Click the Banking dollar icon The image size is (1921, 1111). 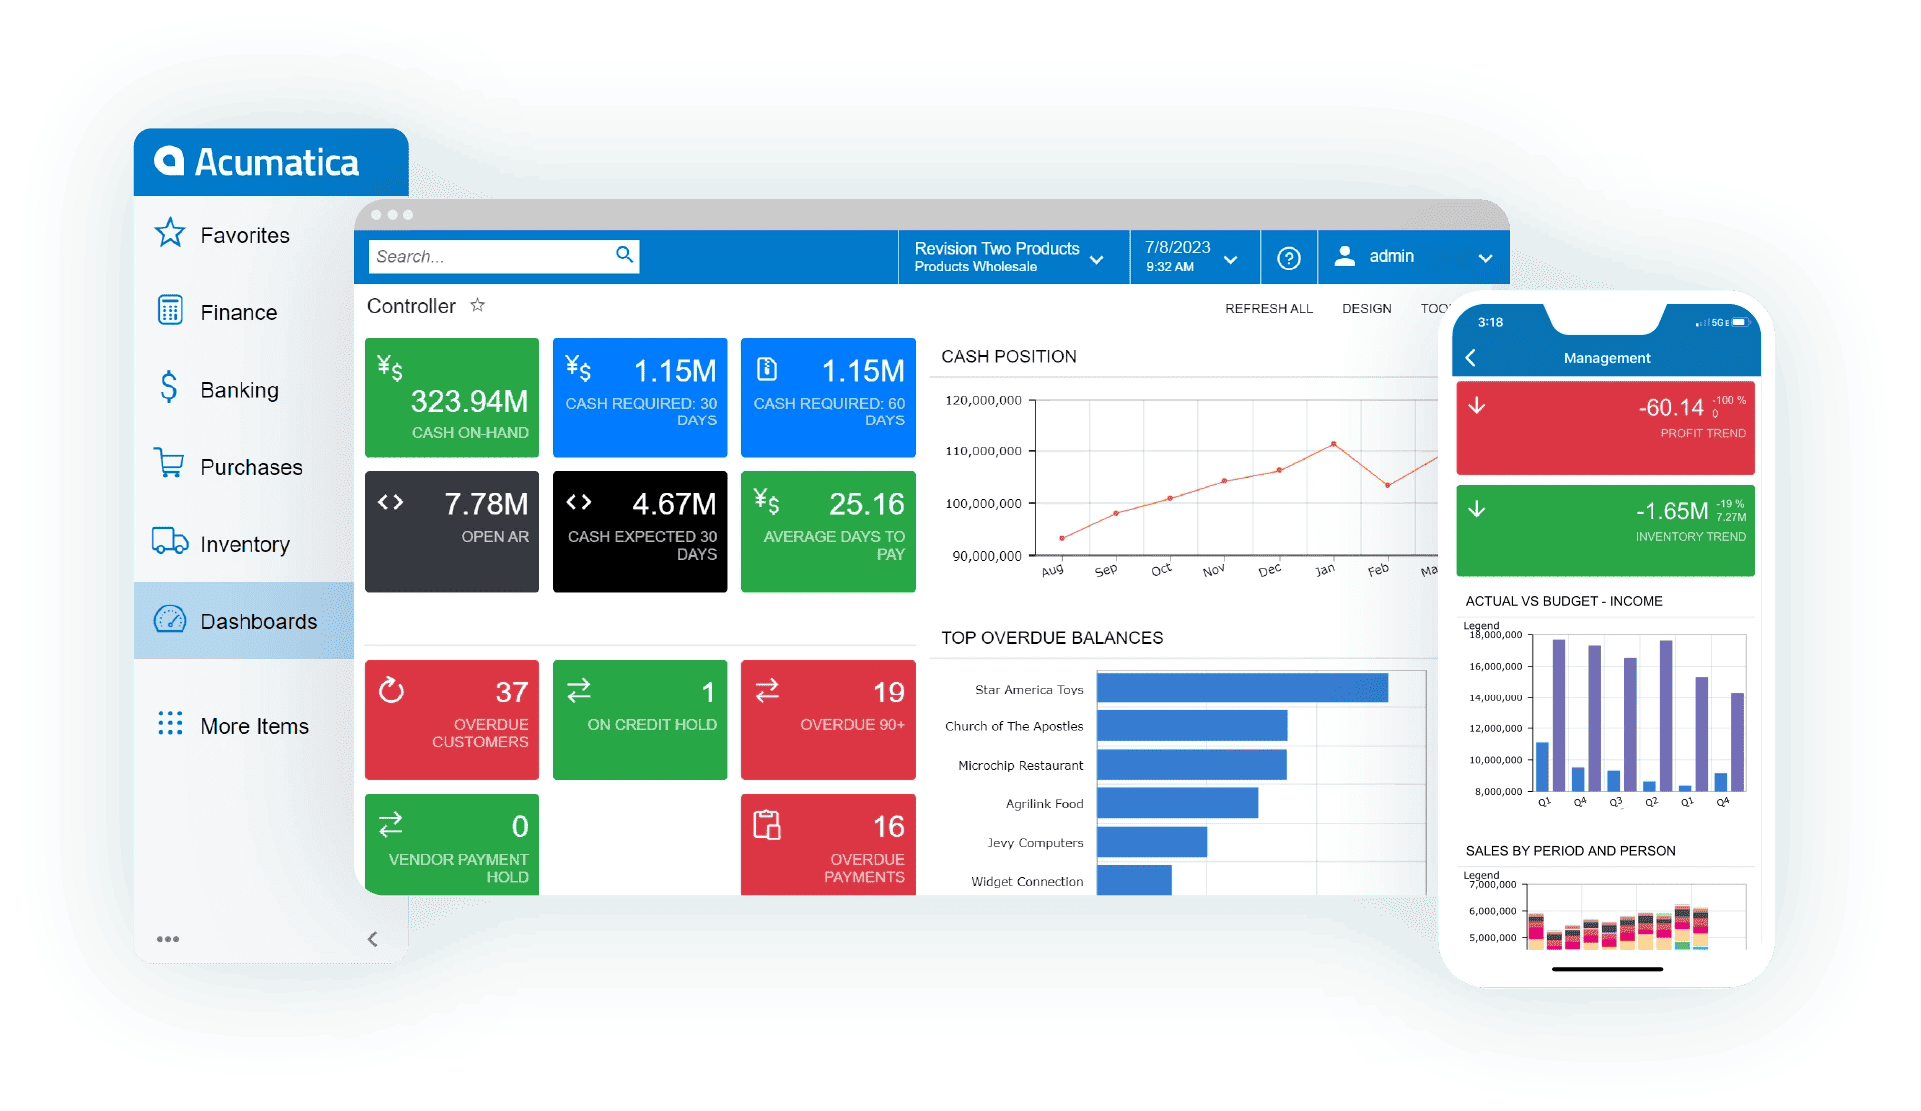coord(169,387)
